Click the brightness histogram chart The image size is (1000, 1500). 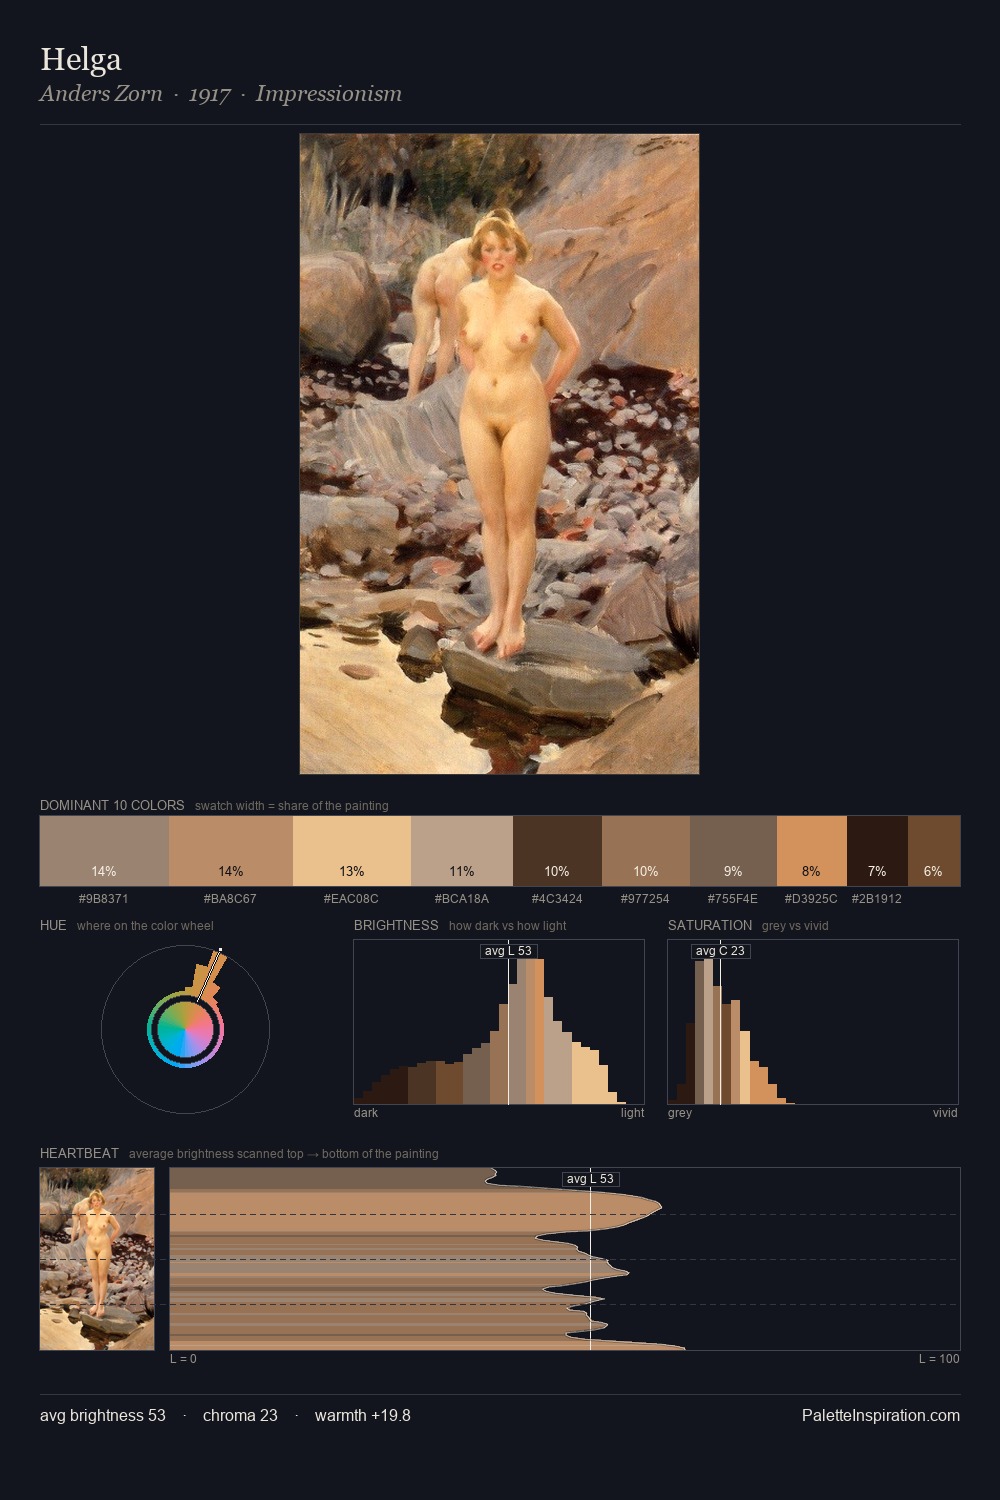499,1022
